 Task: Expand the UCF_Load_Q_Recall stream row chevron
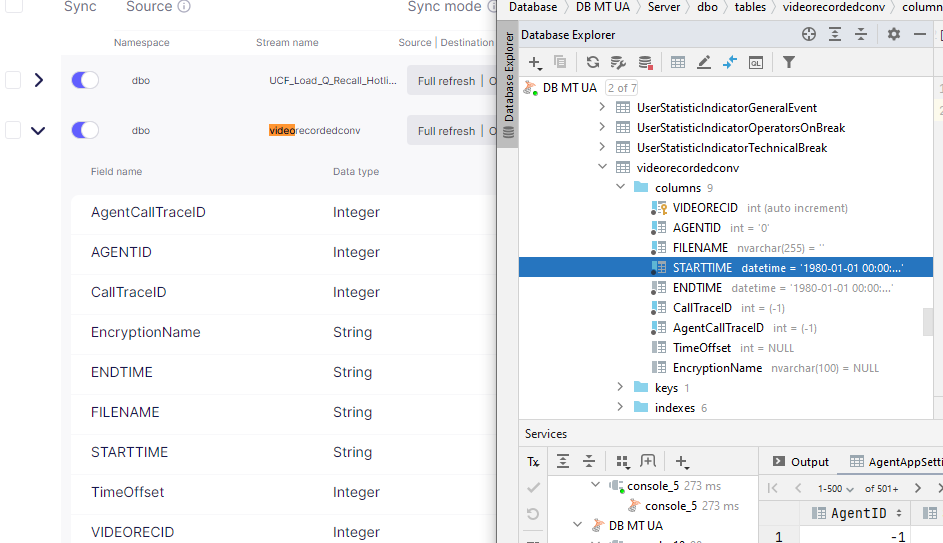pyautogui.click(x=38, y=80)
